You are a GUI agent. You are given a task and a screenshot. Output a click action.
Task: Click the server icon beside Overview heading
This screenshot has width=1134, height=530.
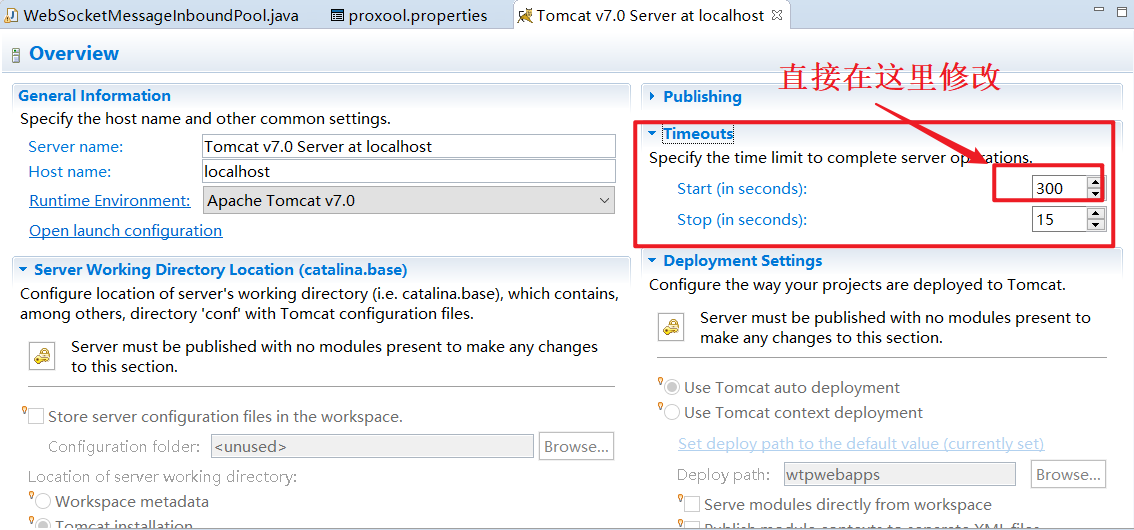coord(15,56)
